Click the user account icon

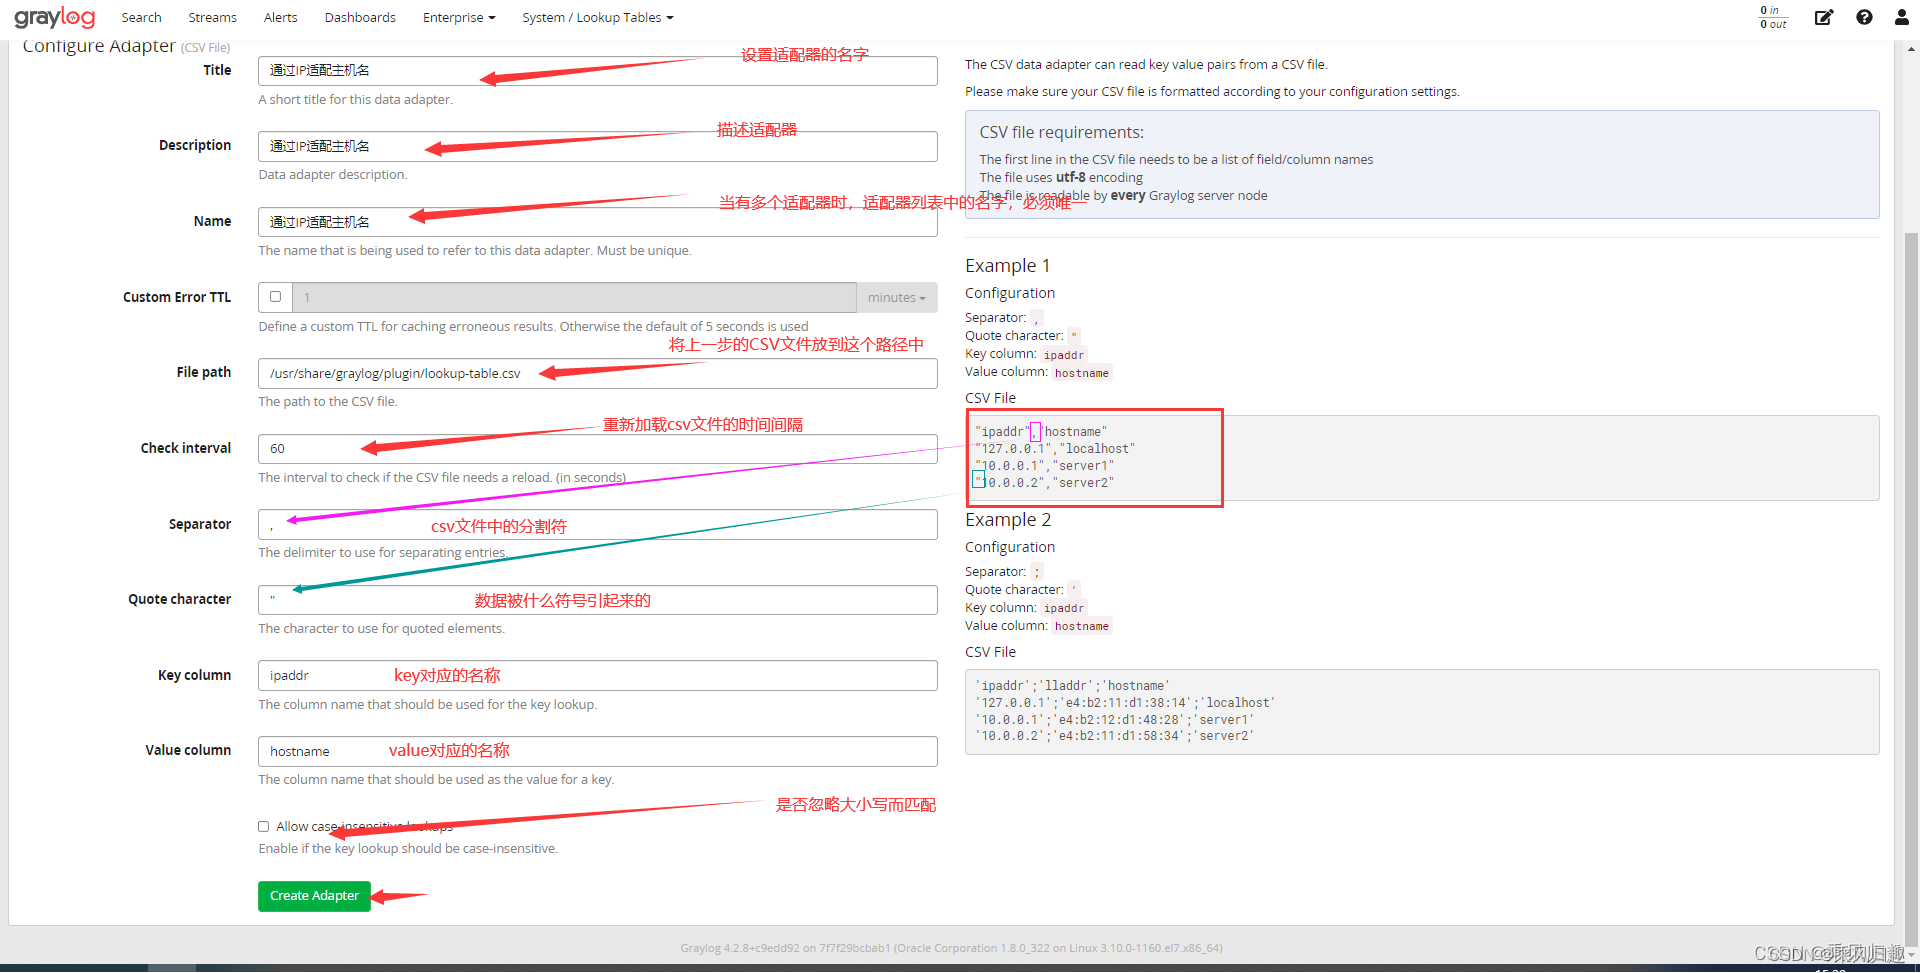[x=1900, y=17]
